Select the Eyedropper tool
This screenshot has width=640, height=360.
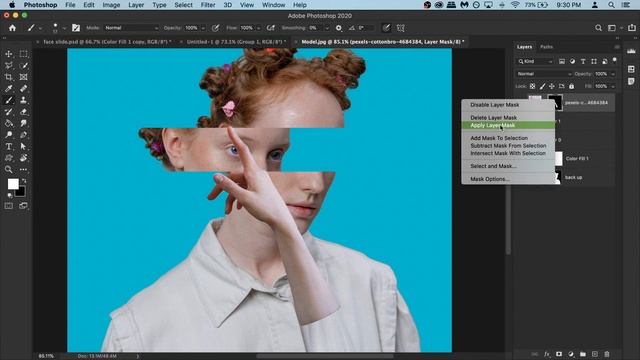pos(9,88)
